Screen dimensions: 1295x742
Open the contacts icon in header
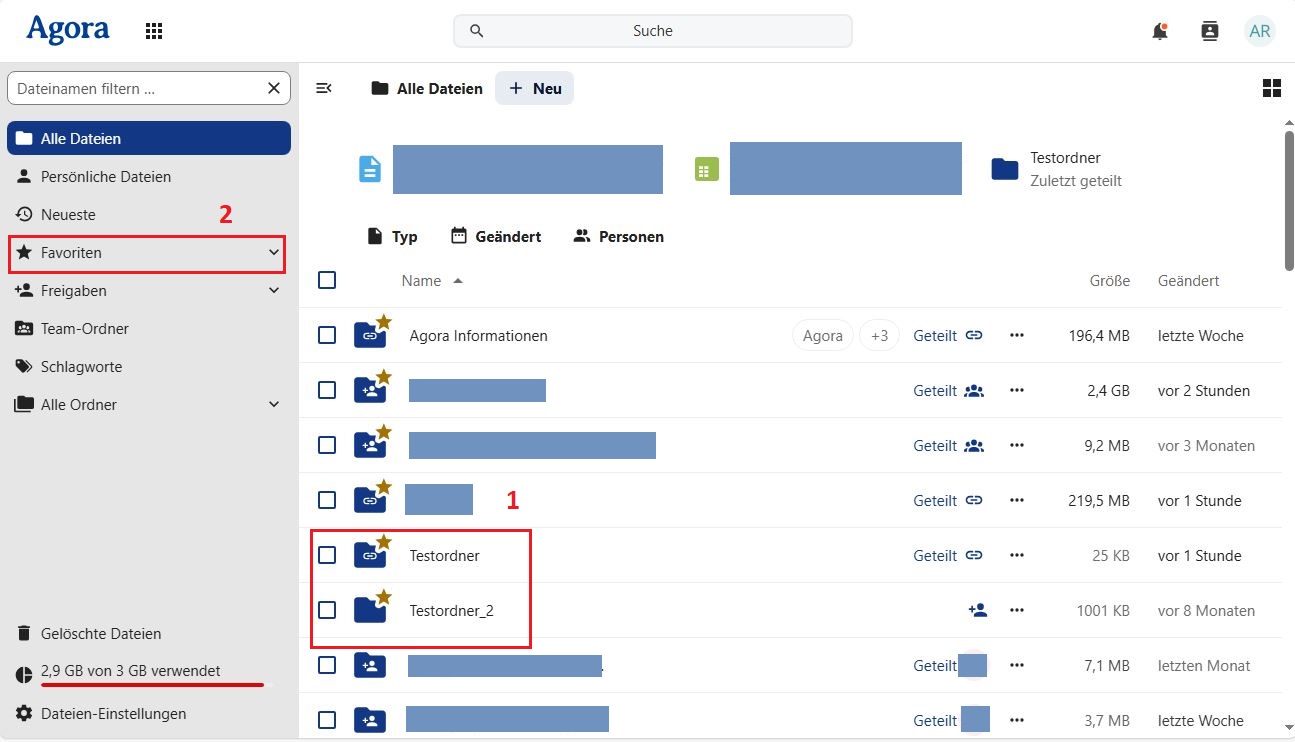(x=1210, y=31)
